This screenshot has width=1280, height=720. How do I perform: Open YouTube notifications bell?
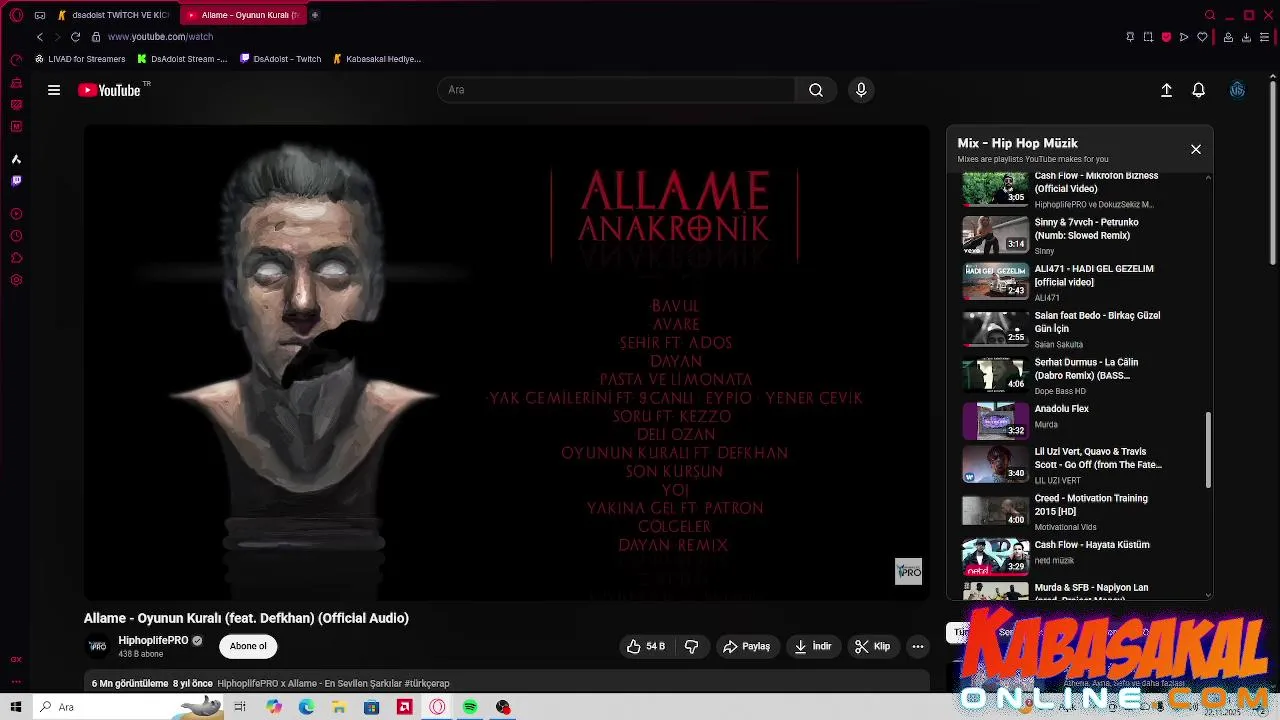coord(1198,90)
